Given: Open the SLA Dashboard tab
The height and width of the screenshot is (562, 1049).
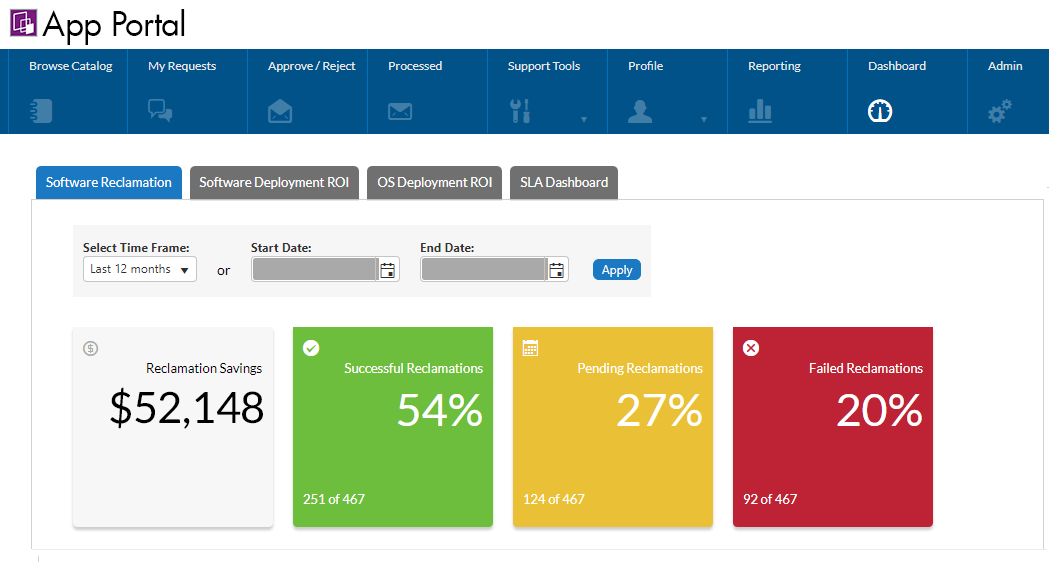Looking at the screenshot, I should 564,183.
